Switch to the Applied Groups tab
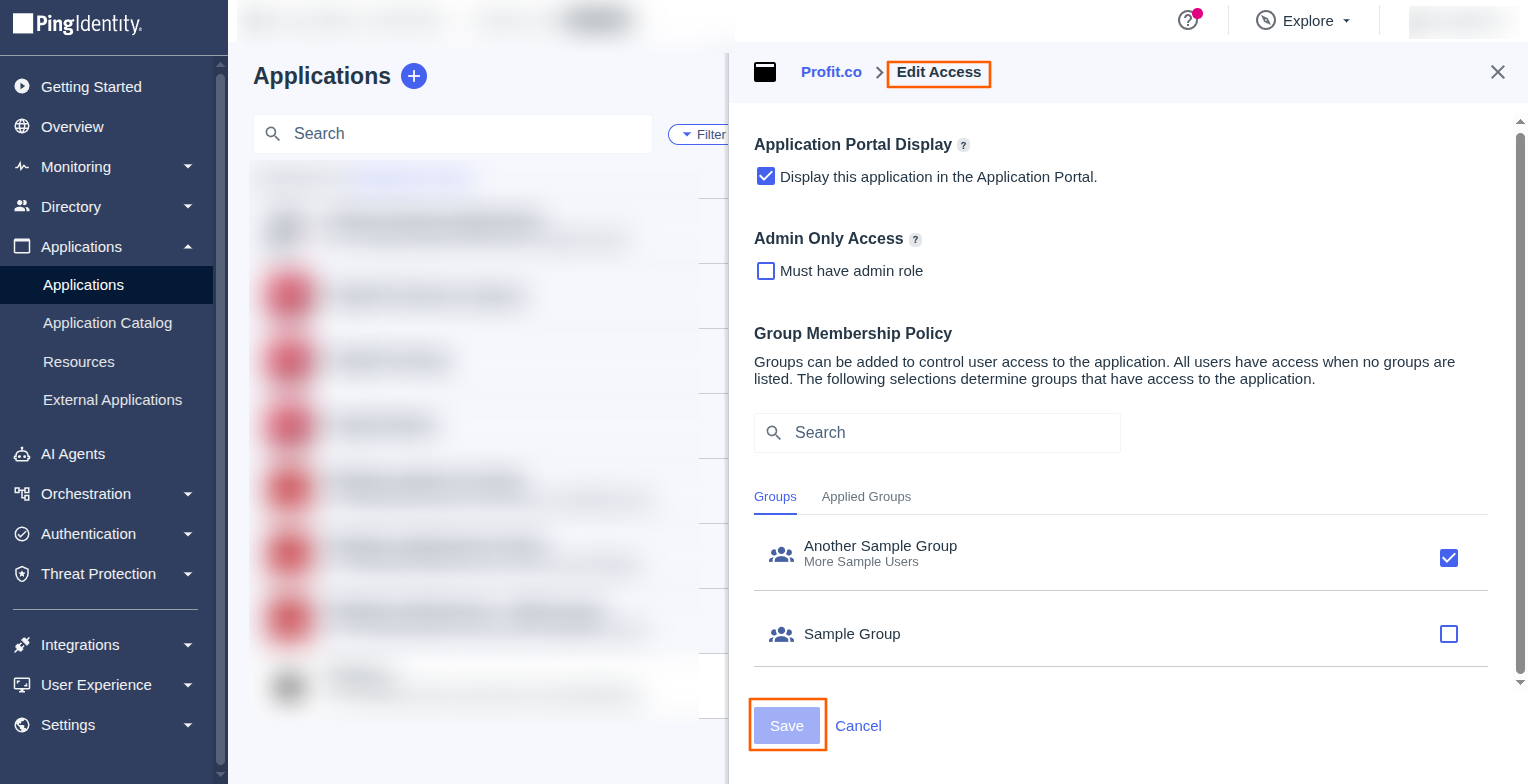This screenshot has height=784, width=1528. pos(866,497)
